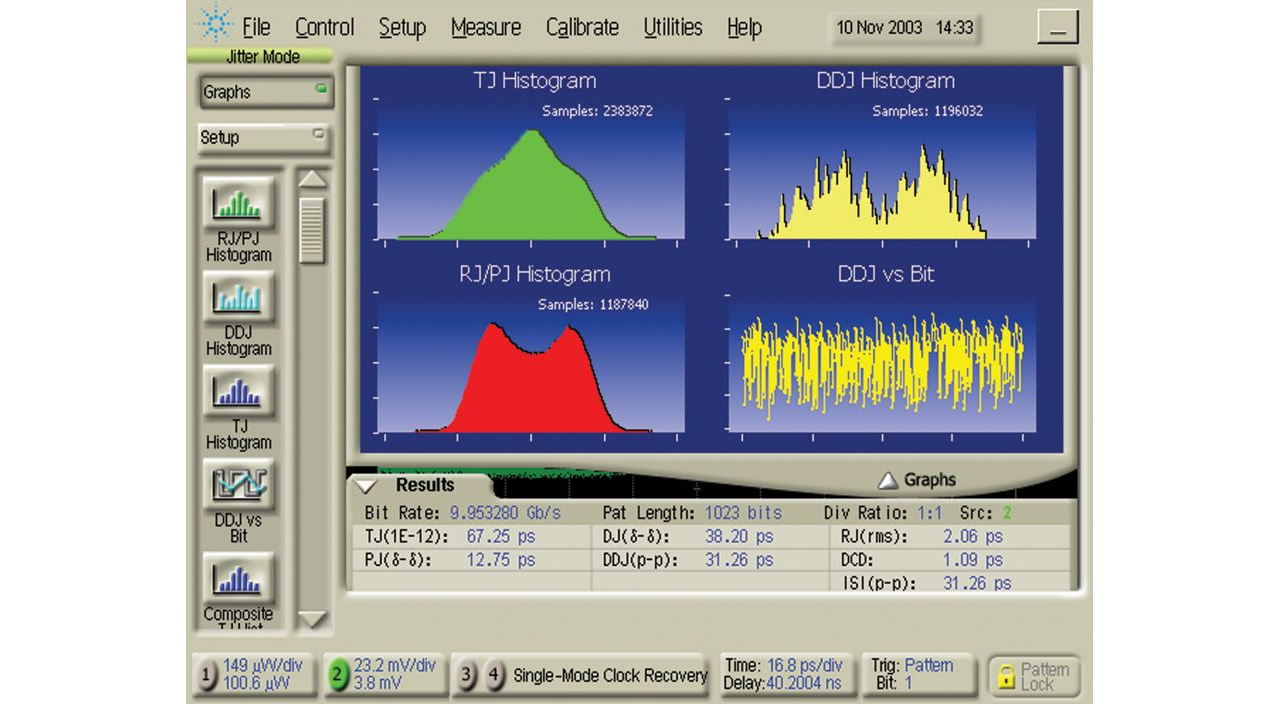Viewport: 1280px width, 704px height.
Task: Toggle channel 4 number button
Action: pos(494,676)
